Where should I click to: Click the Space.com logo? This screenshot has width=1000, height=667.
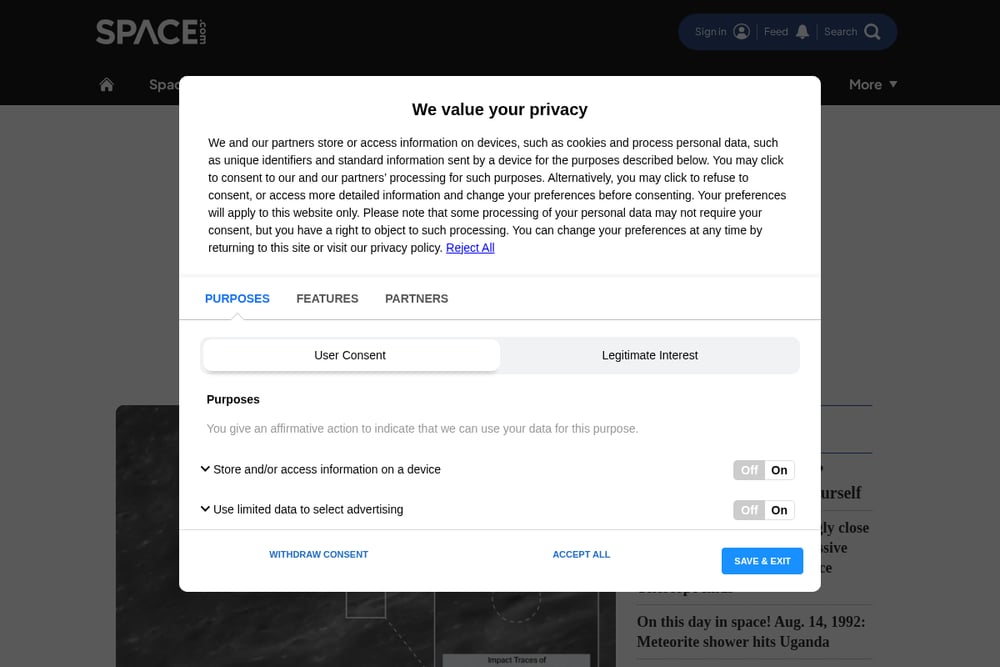(x=151, y=32)
